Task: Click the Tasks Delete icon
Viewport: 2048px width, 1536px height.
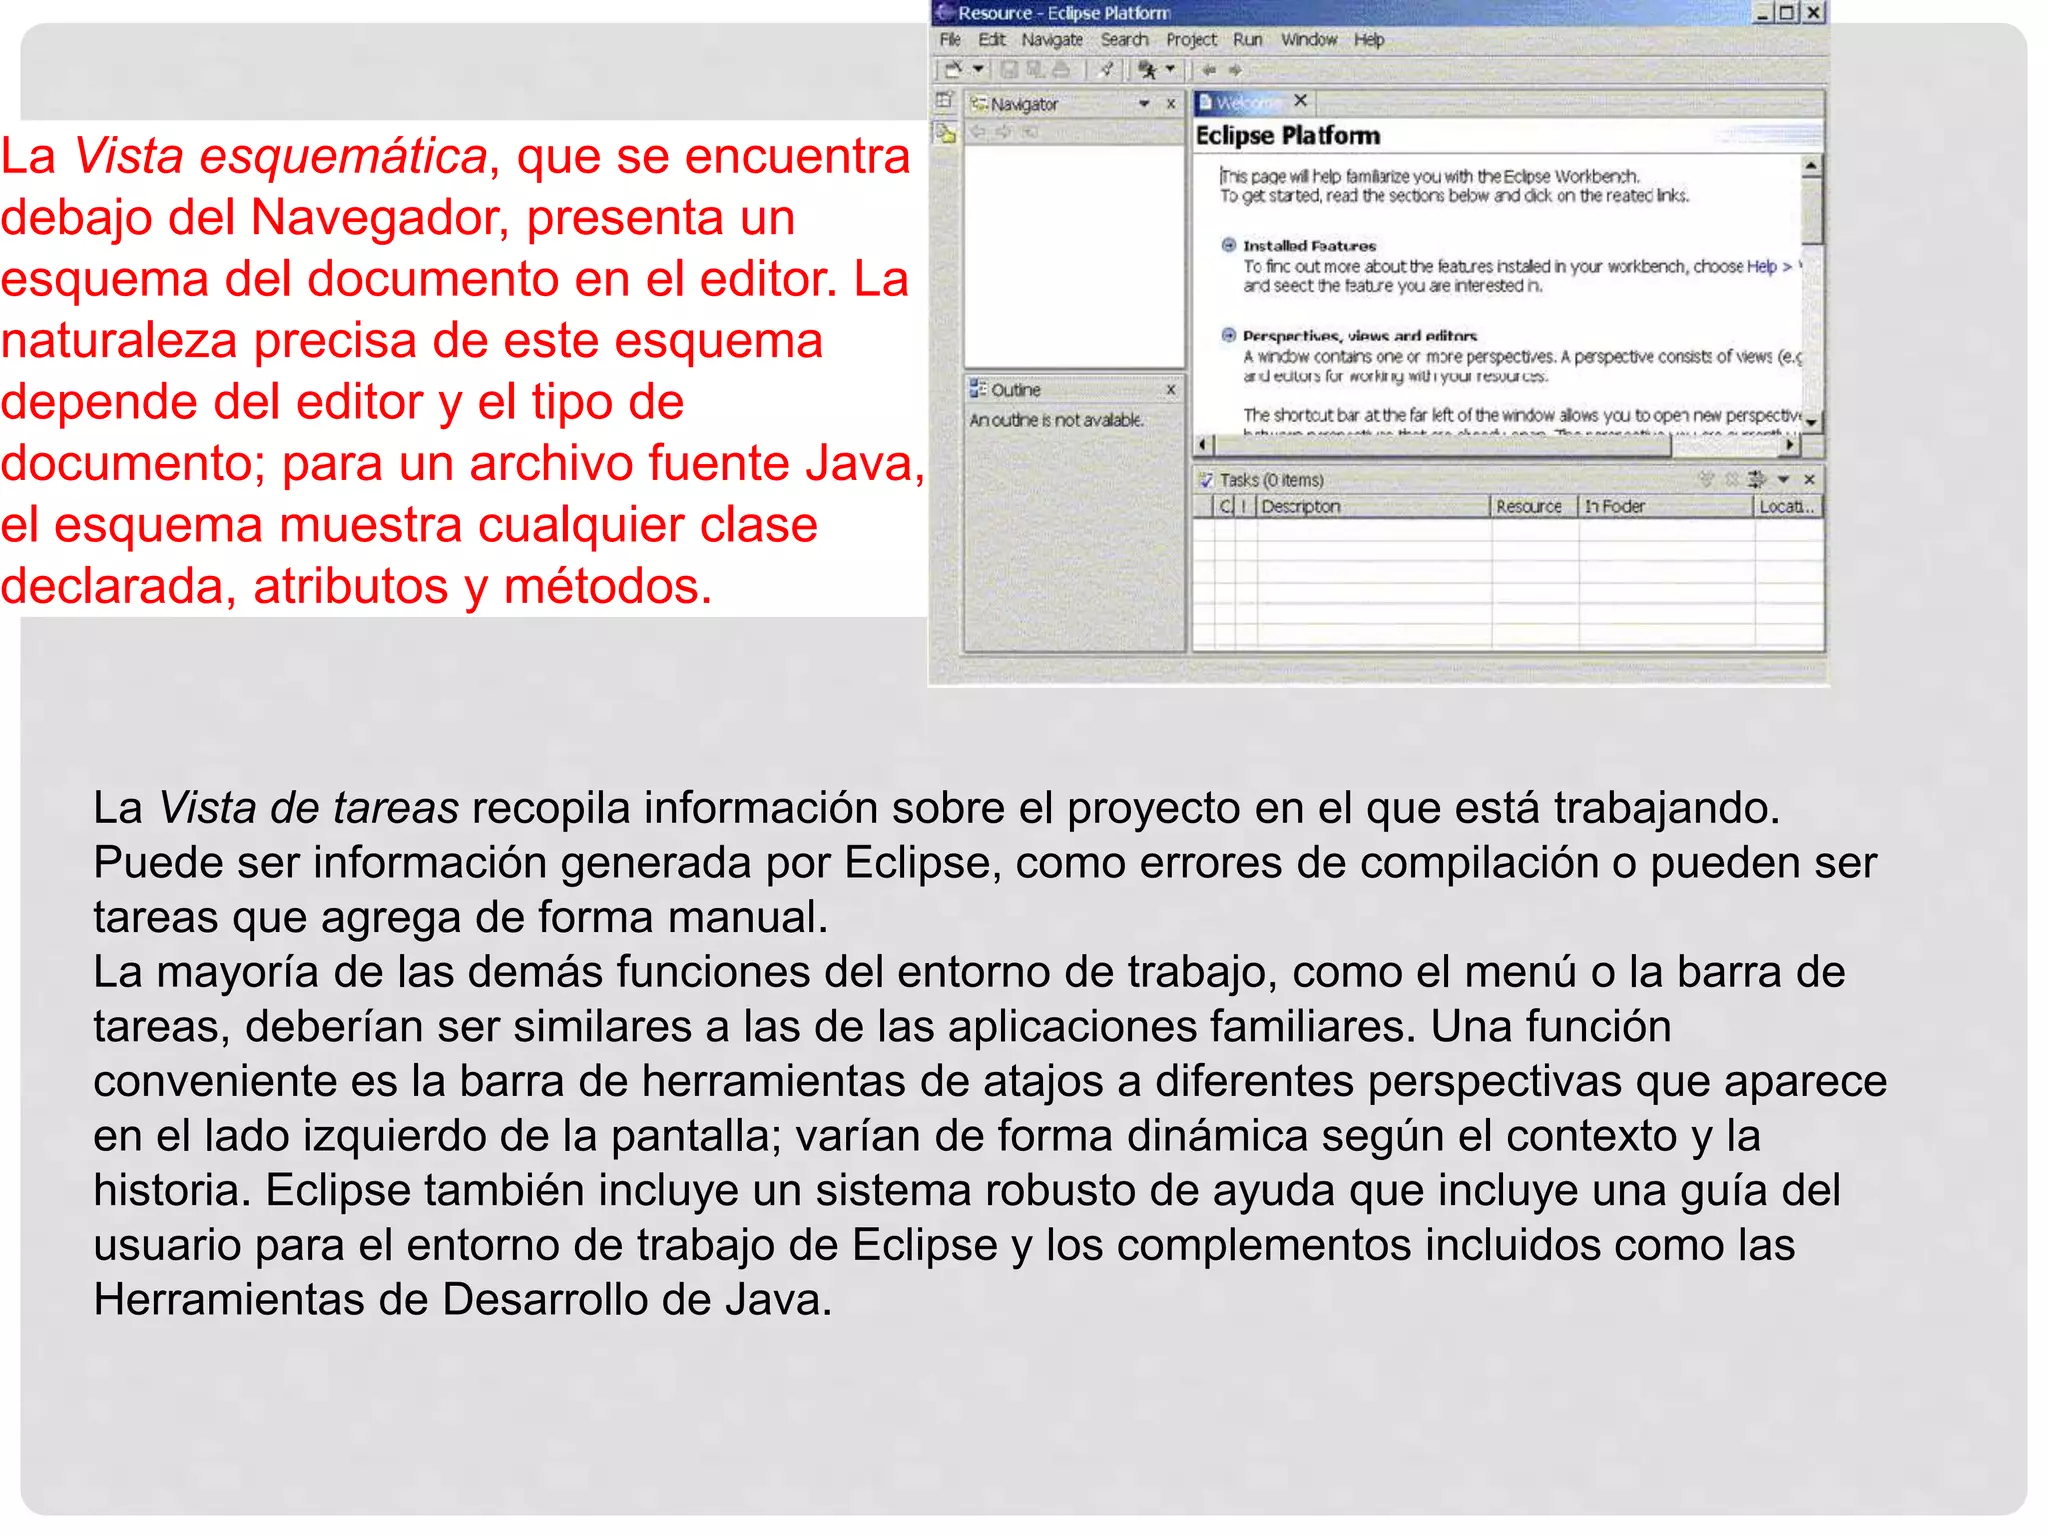Action: [x=1731, y=480]
